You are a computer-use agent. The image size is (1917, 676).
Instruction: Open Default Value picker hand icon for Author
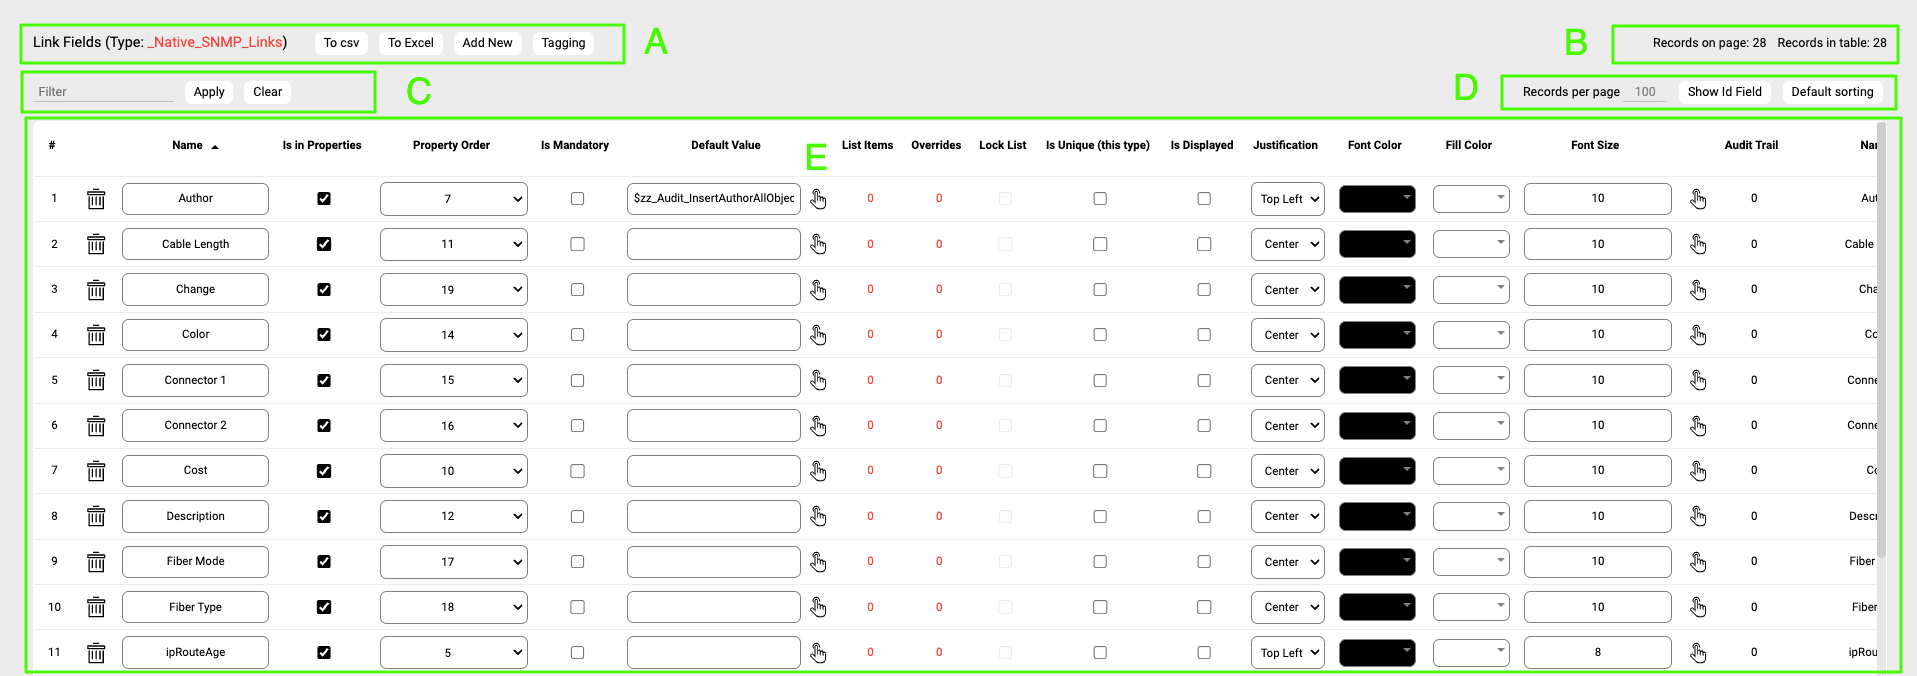tap(818, 199)
